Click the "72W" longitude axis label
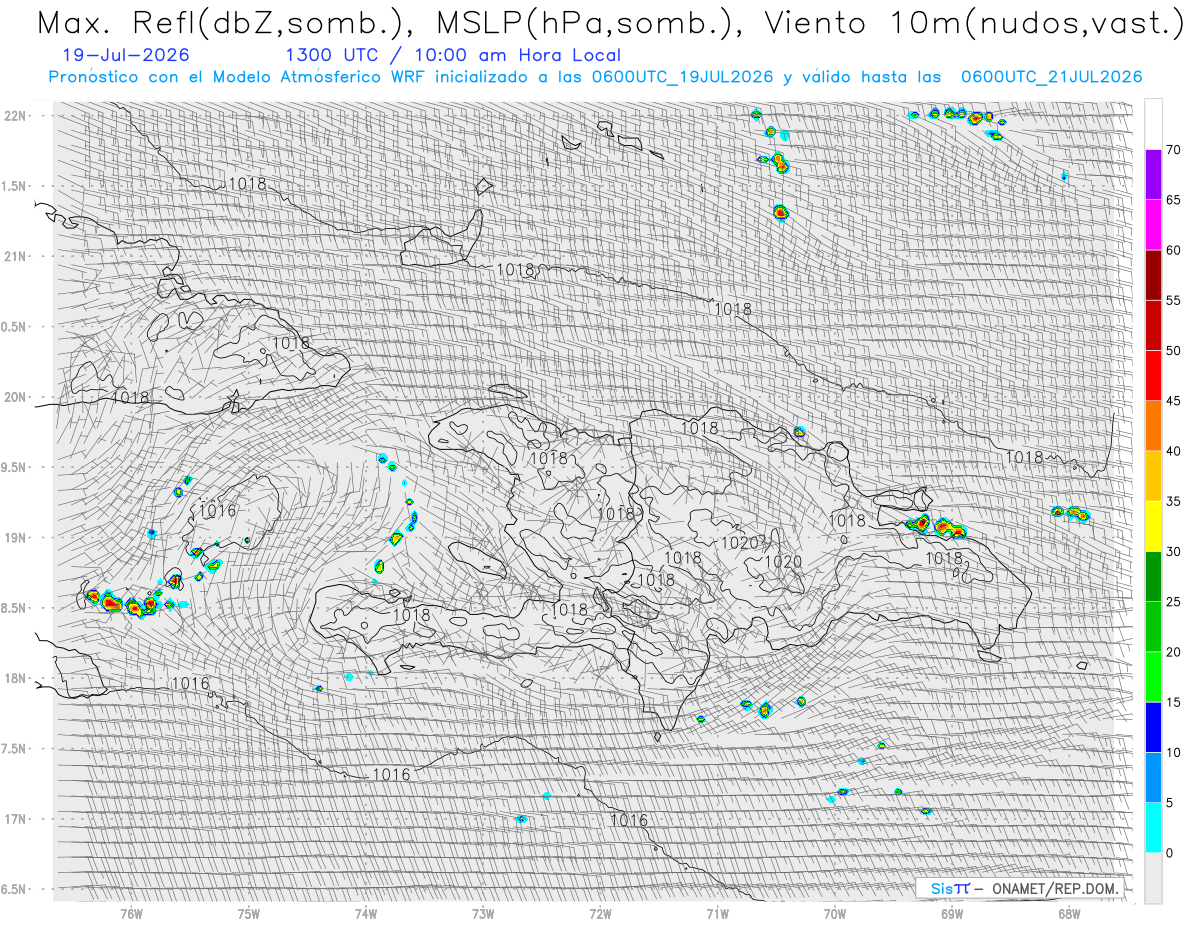Screen dimensions: 1200x927 pos(600,914)
